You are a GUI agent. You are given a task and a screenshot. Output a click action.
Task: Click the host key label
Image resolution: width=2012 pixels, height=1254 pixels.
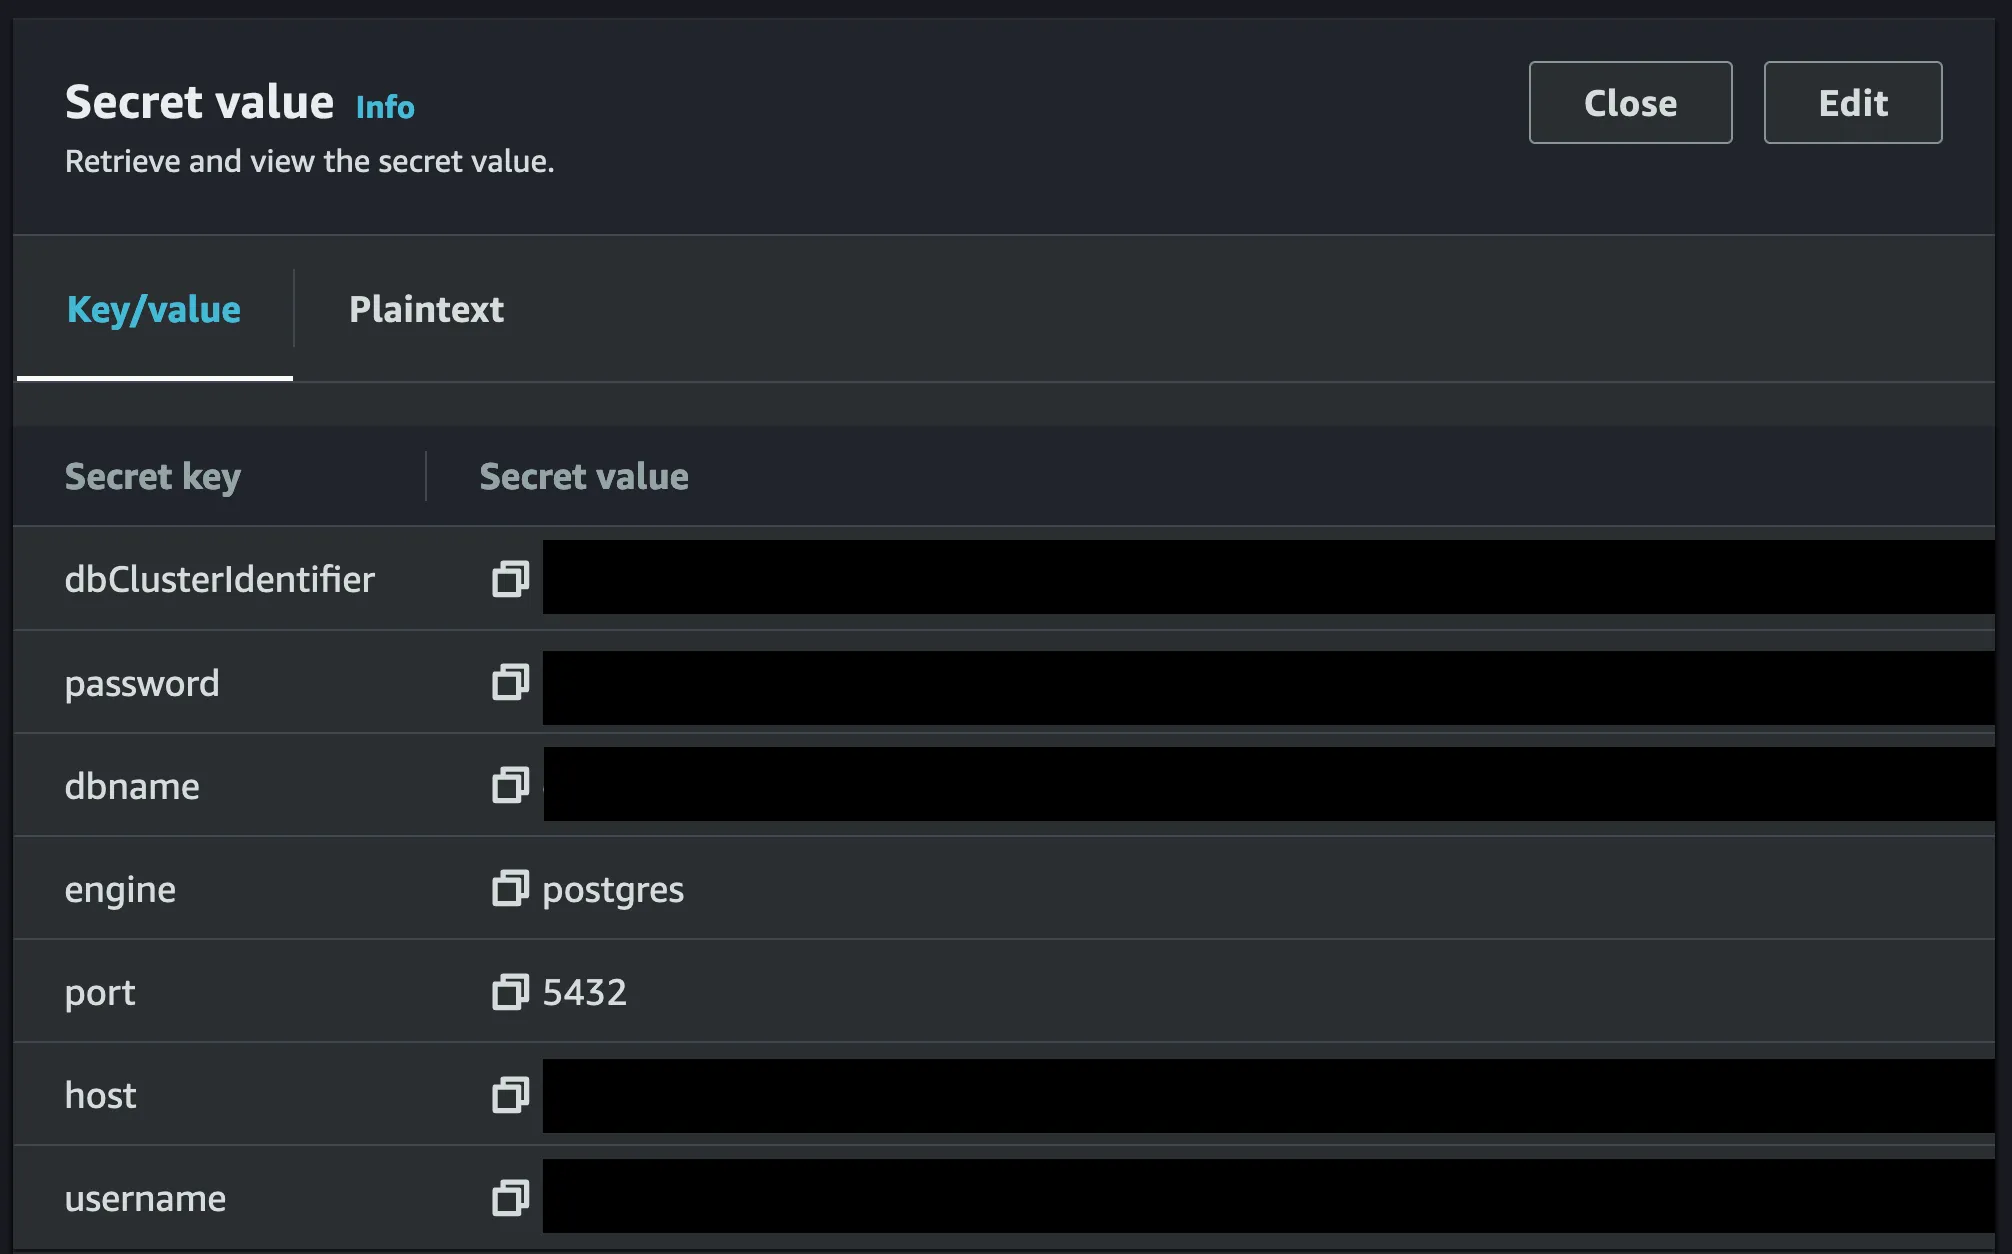point(100,1096)
